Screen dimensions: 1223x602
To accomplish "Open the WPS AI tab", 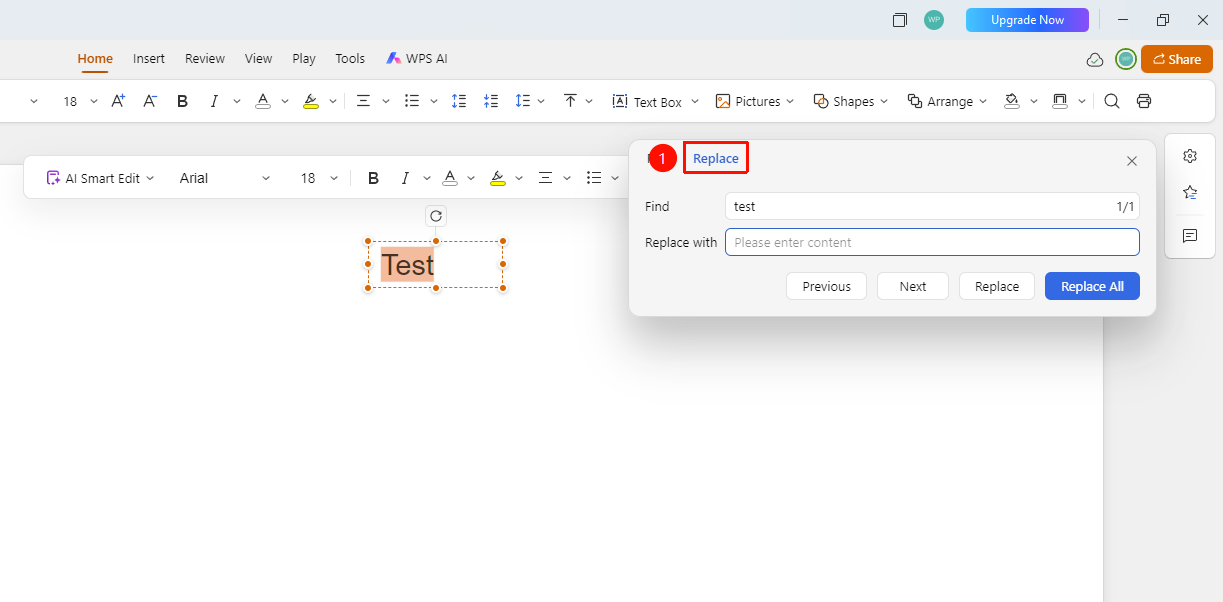I will [x=417, y=59].
